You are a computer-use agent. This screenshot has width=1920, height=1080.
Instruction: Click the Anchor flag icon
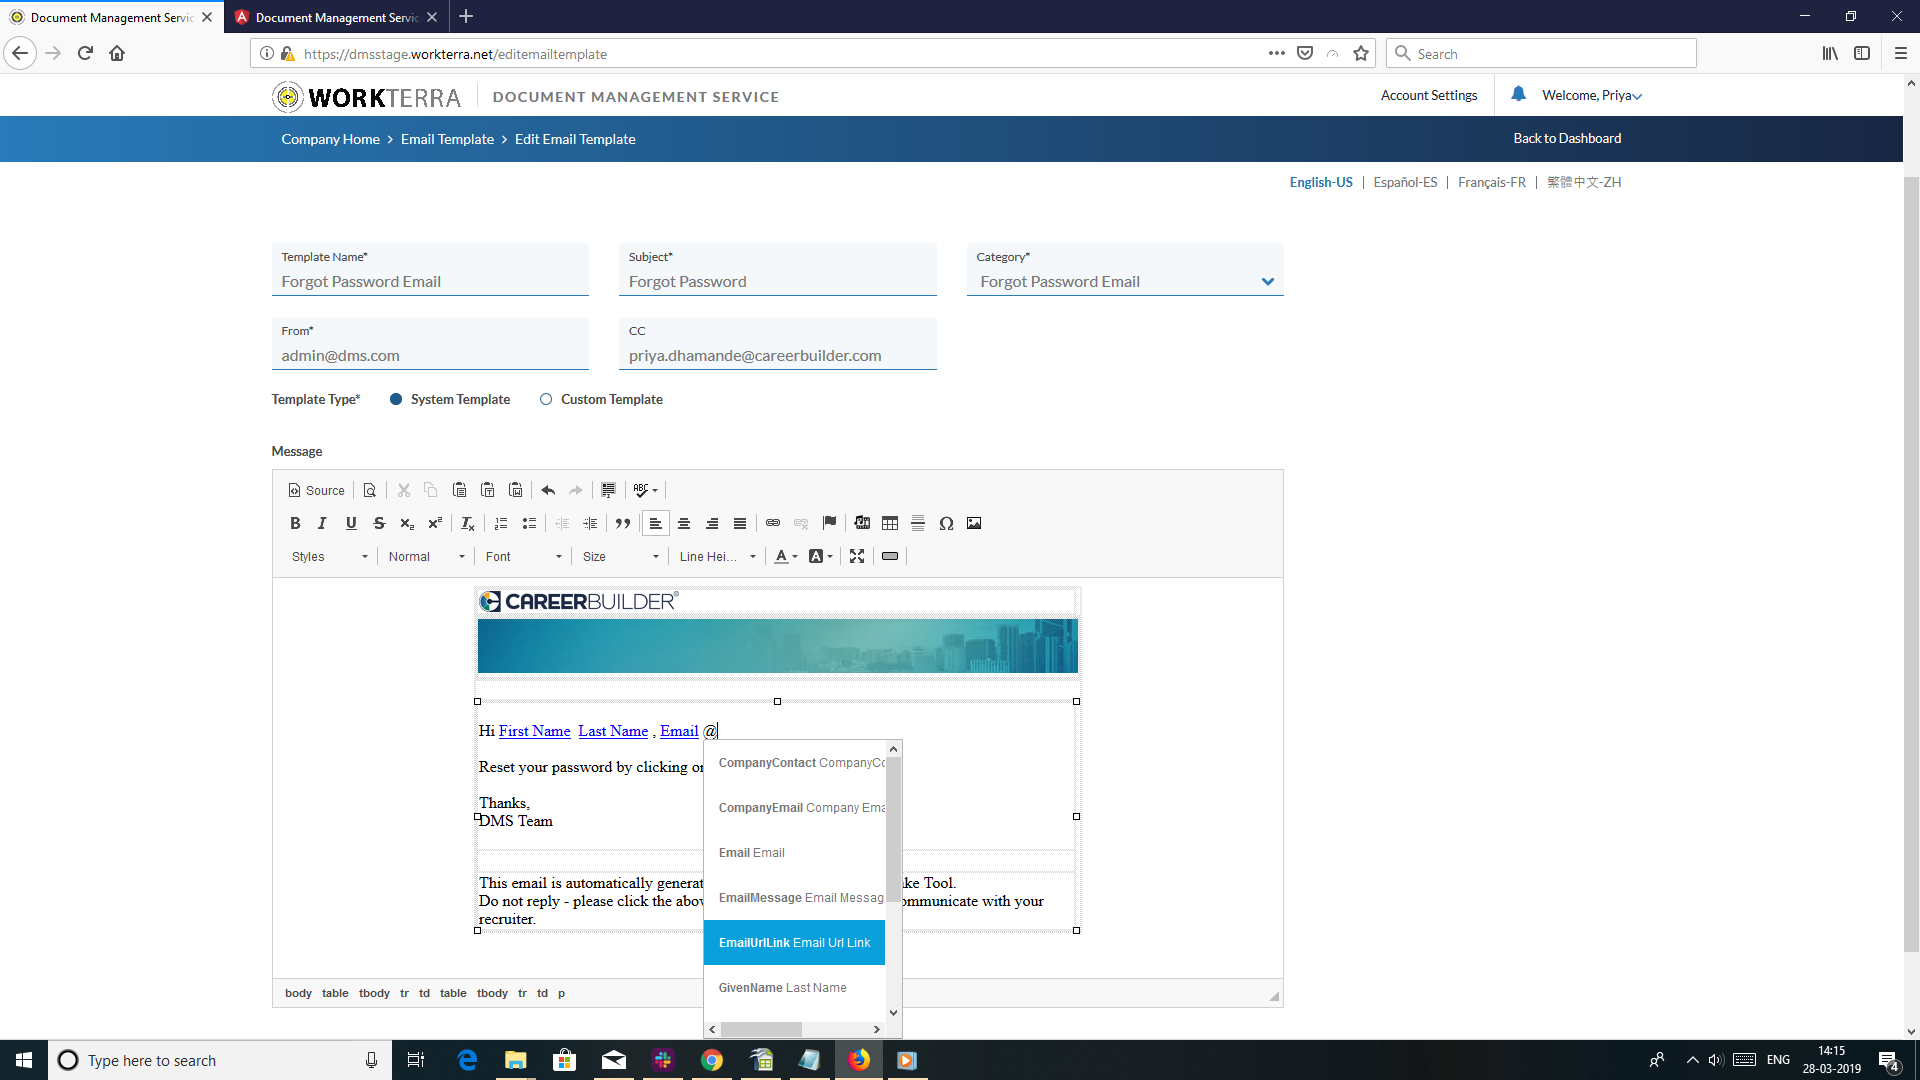pos(829,523)
